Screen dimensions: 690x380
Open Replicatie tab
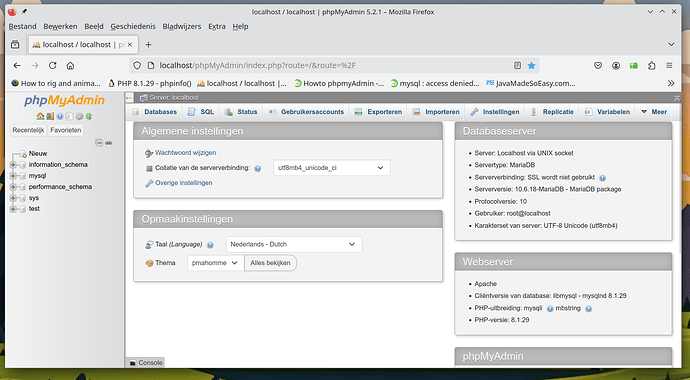point(552,112)
